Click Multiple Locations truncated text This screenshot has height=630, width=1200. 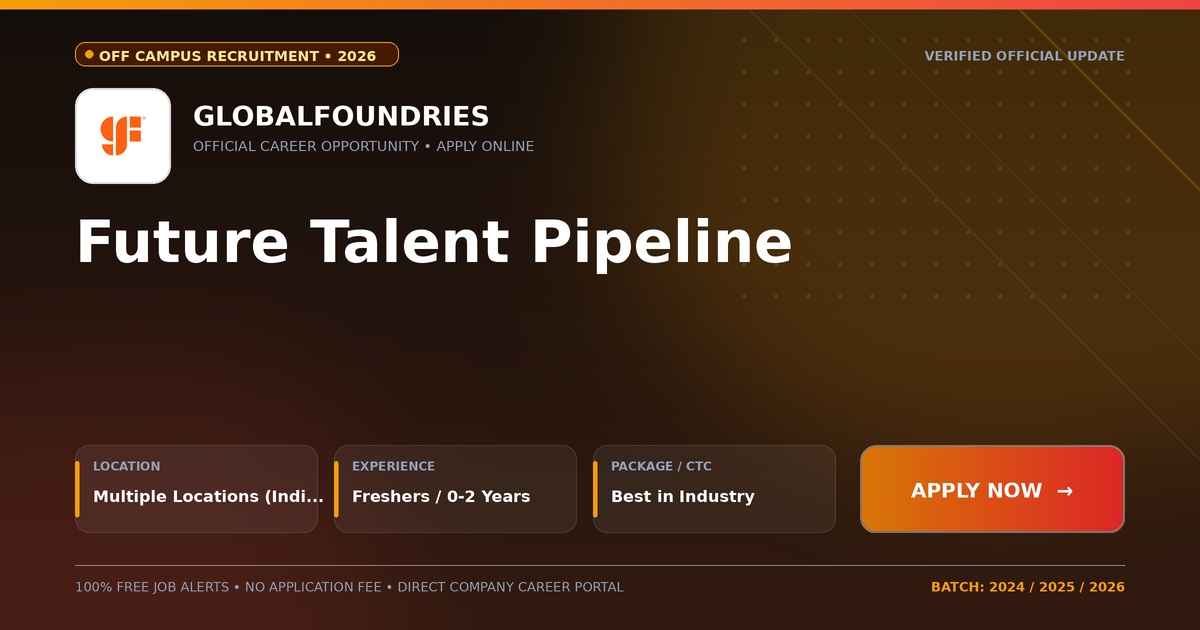click(208, 496)
